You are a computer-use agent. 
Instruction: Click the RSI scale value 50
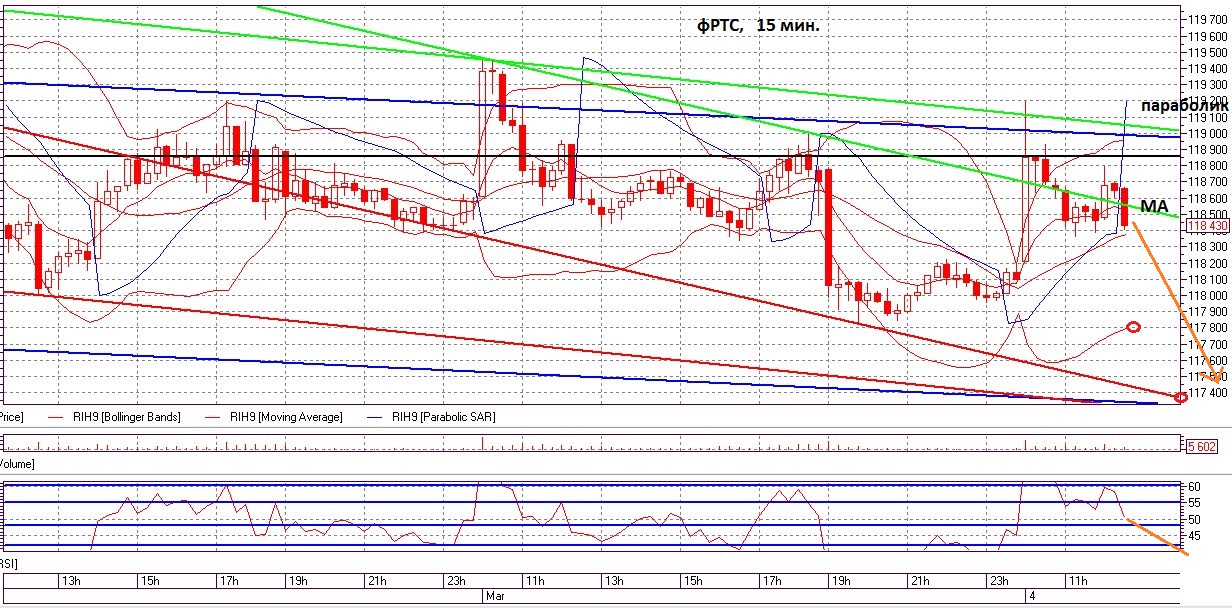click(1194, 520)
